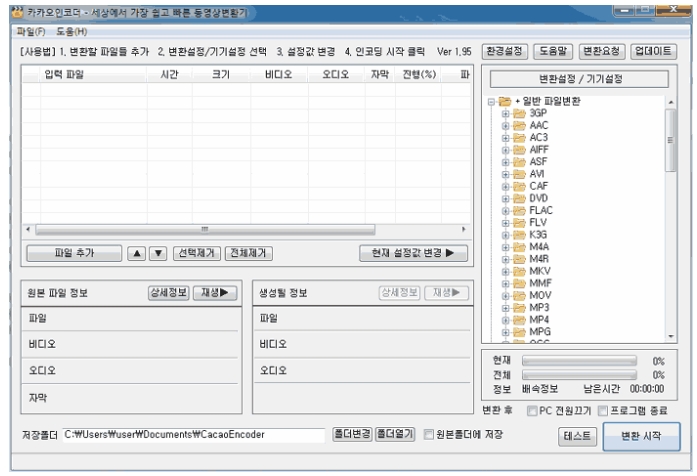
Task: Click the MP3 folder icon
Action: click(x=519, y=308)
